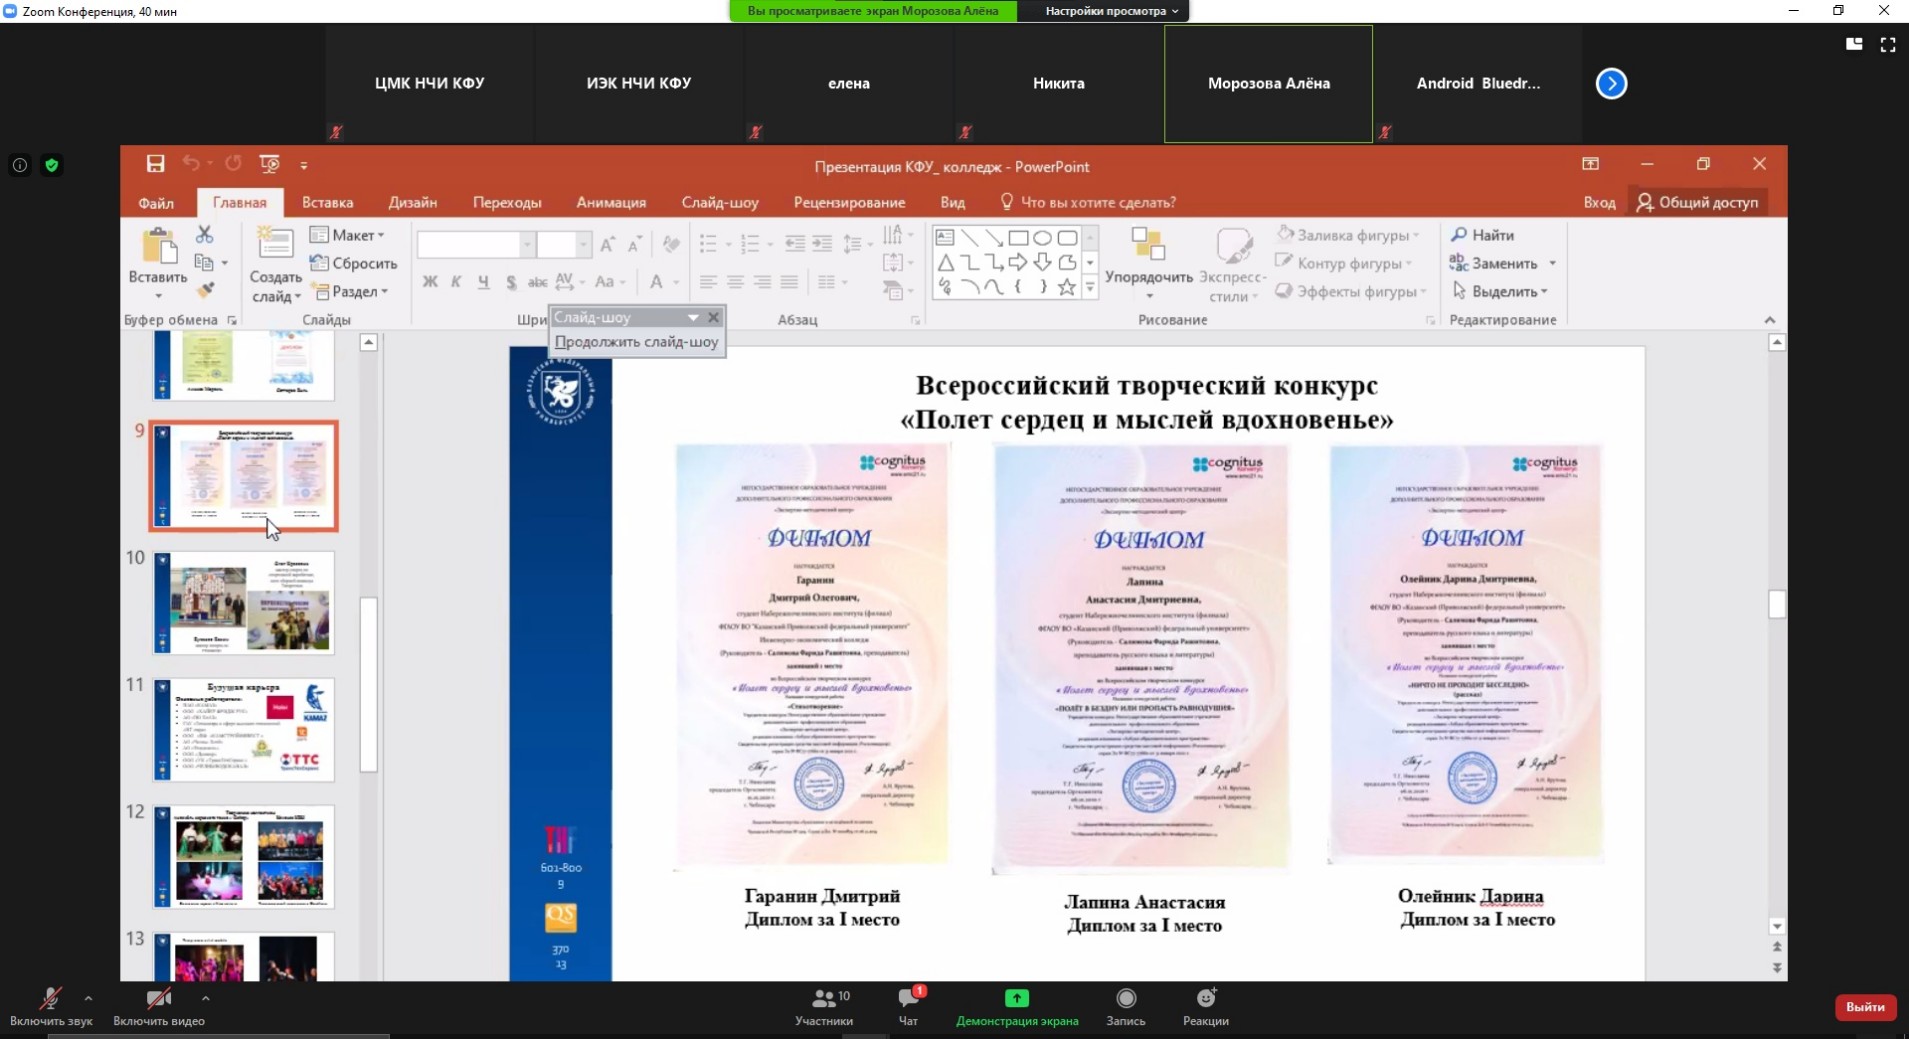Click the red Выйти button in Zoom
1909x1039 pixels.
tap(1865, 1007)
